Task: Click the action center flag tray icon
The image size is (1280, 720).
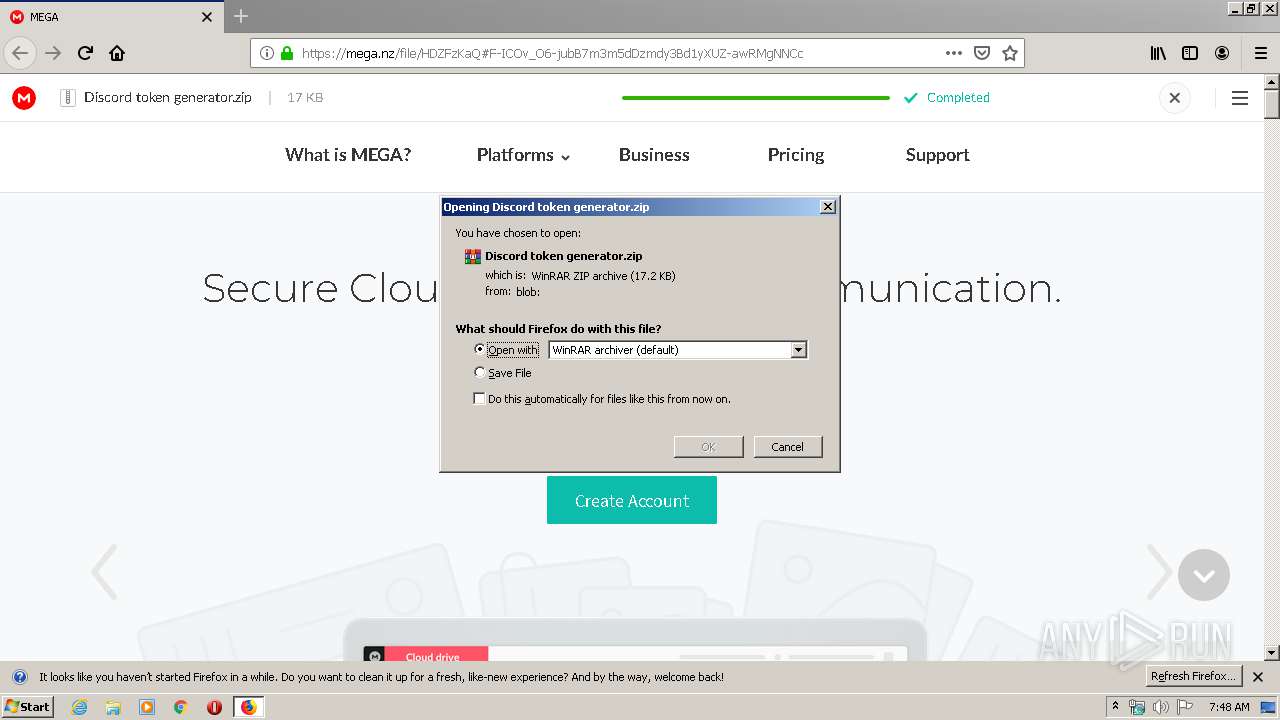Action: (x=1183, y=707)
